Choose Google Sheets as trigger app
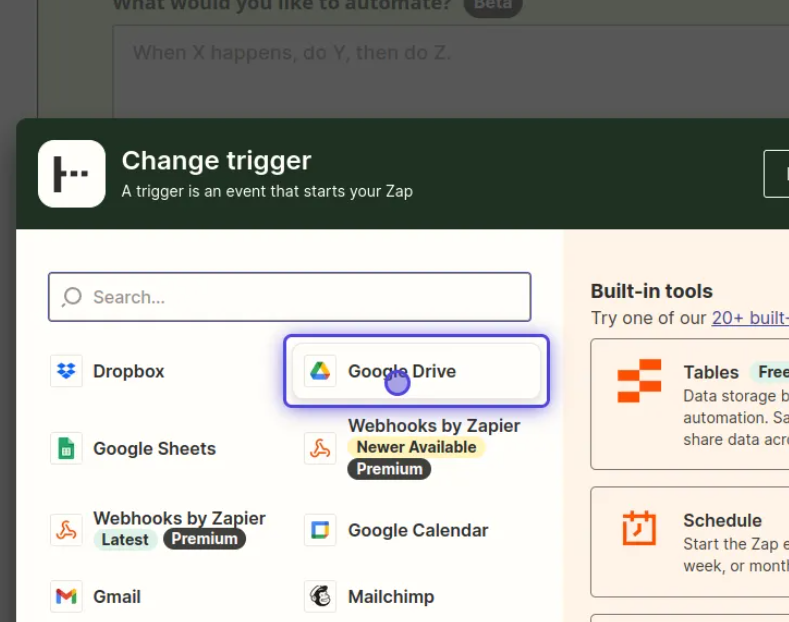 click(x=154, y=449)
